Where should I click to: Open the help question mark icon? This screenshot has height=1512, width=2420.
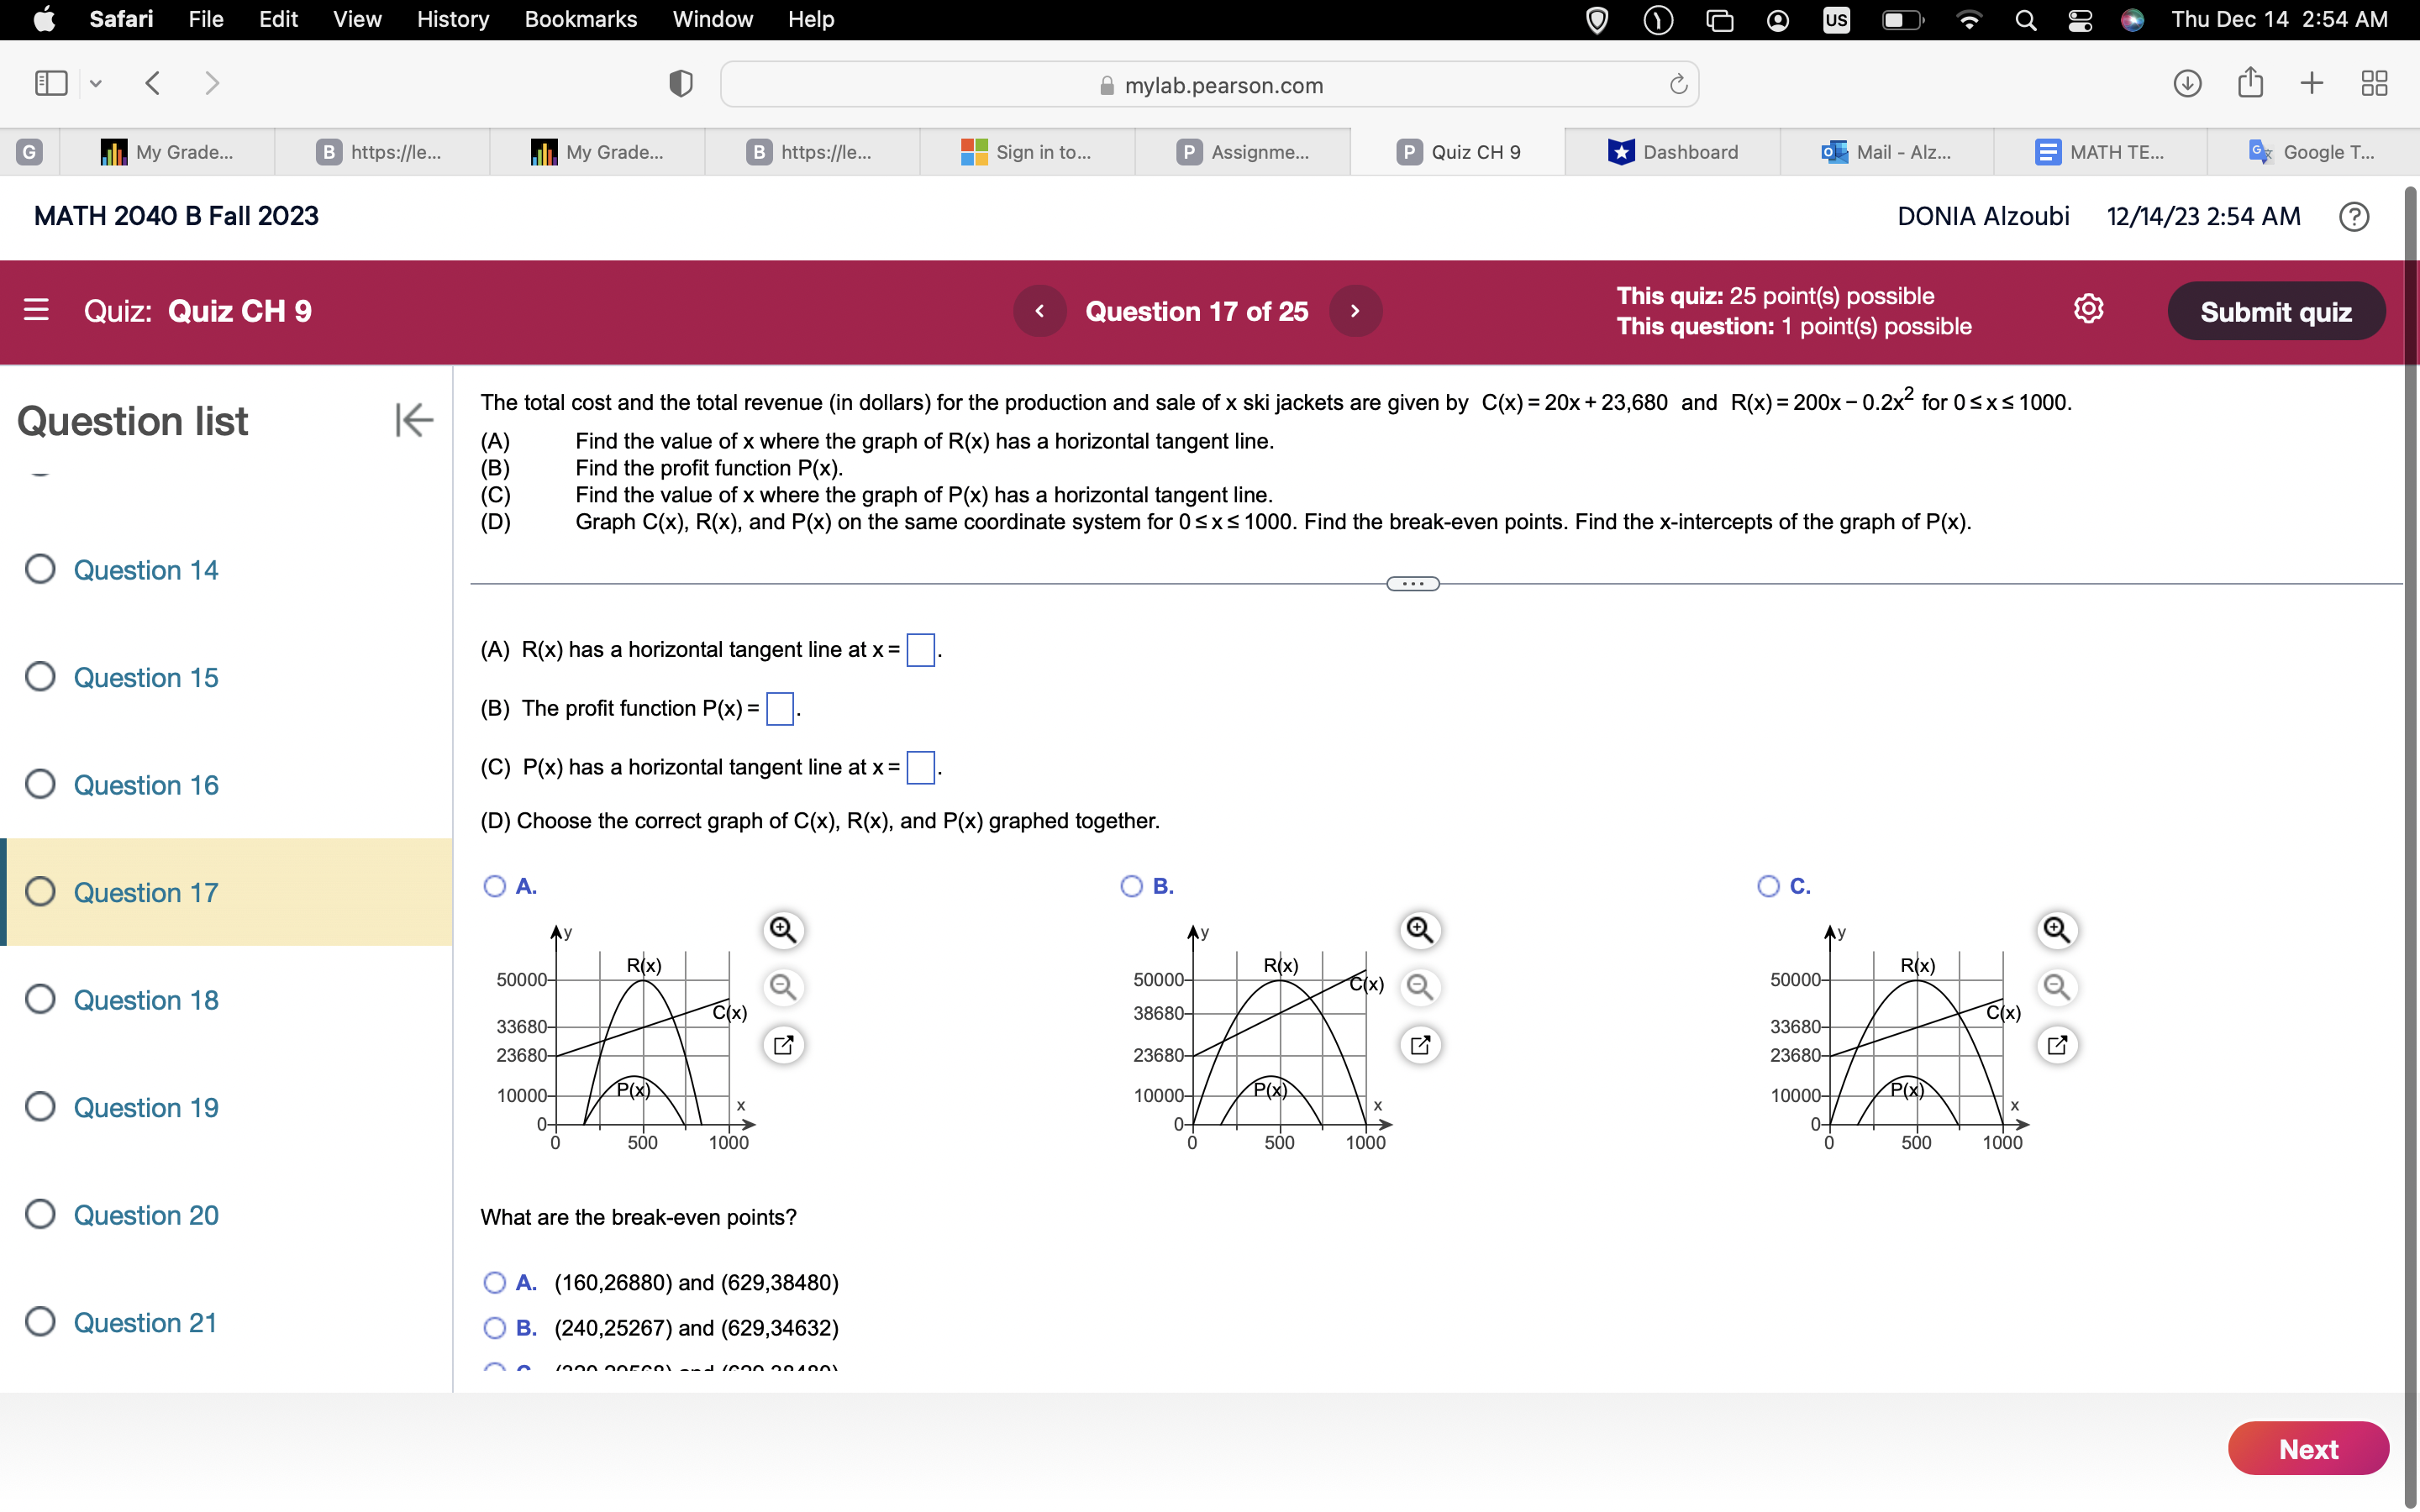tap(2354, 216)
